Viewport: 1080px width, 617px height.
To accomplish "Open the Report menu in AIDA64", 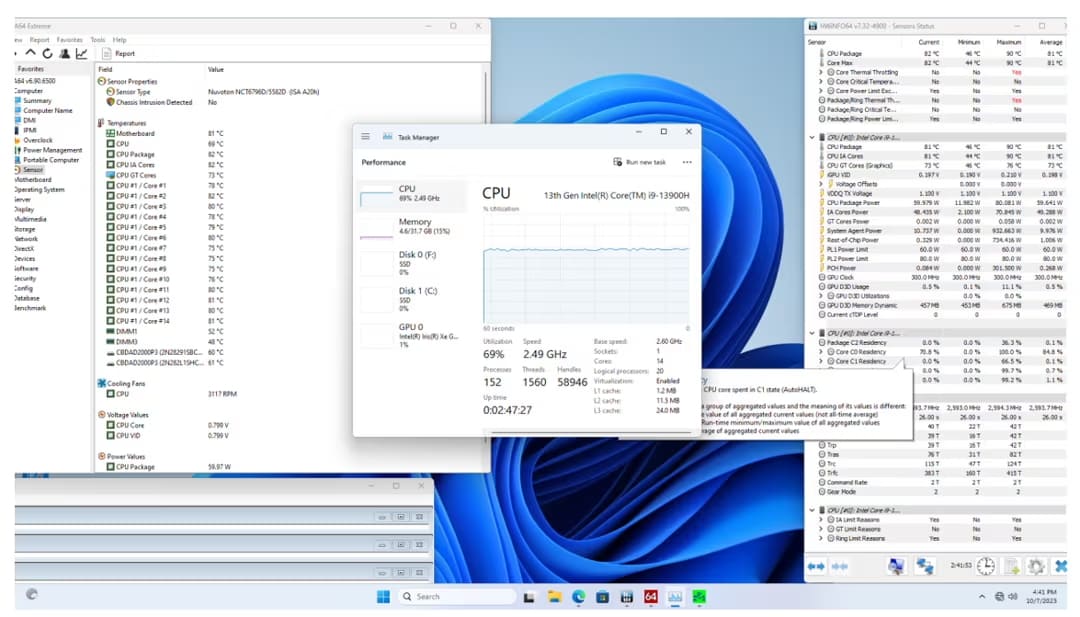I will pos(39,40).
